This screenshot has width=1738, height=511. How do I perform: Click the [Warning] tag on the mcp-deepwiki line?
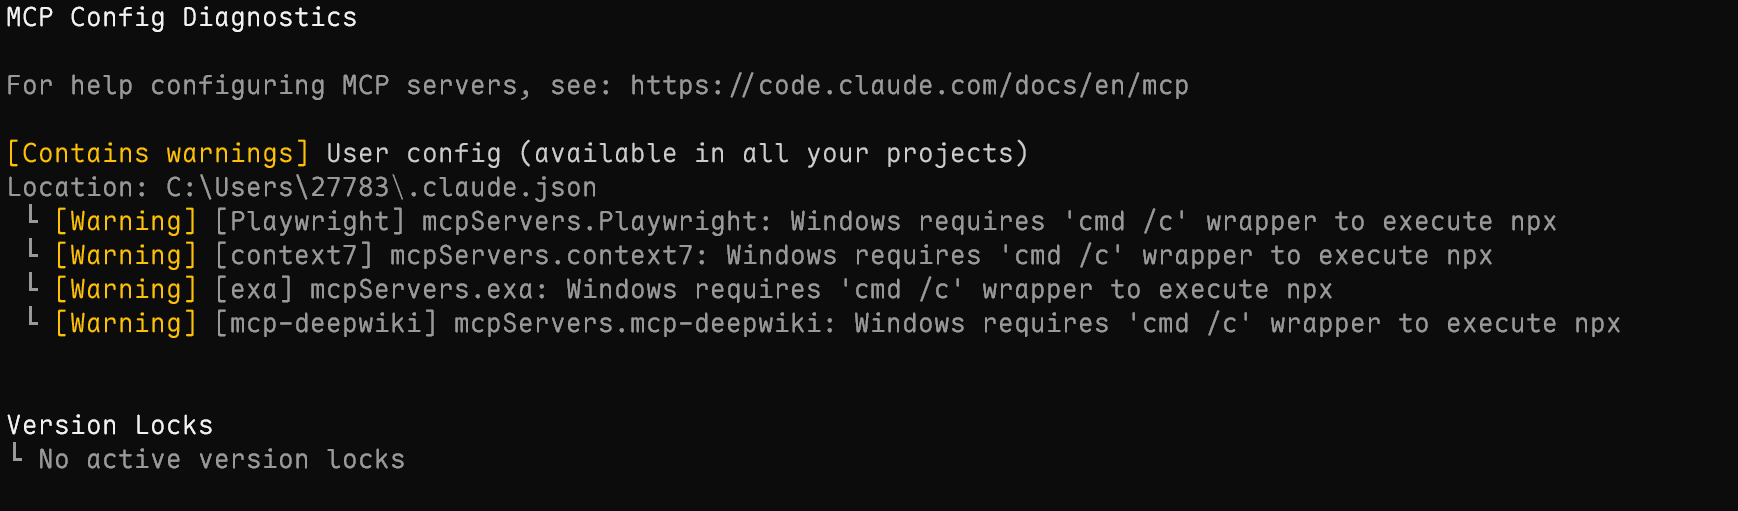point(126,324)
